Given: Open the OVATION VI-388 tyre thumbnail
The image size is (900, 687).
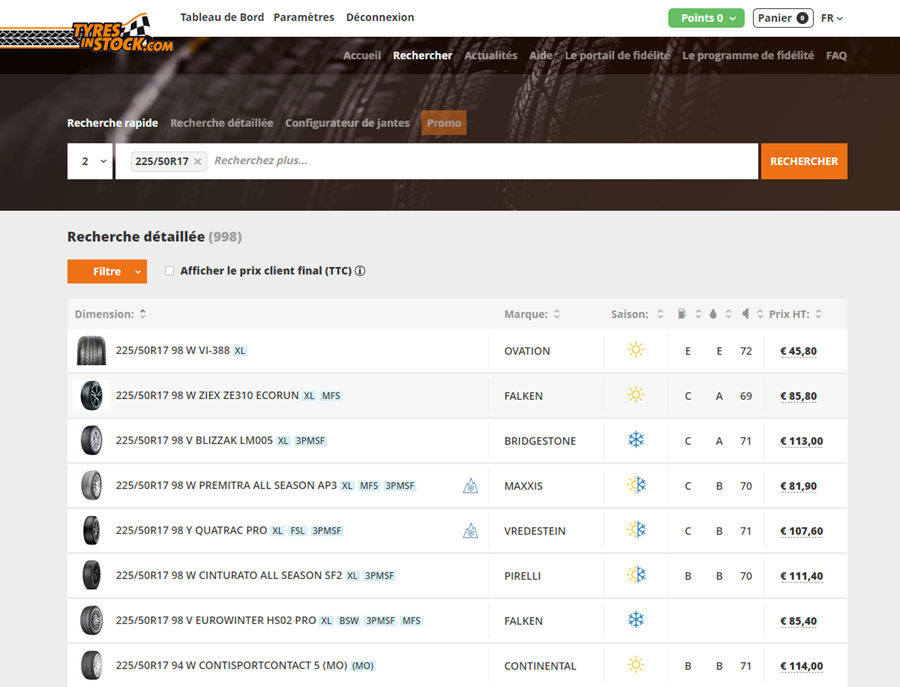Looking at the screenshot, I should (91, 351).
